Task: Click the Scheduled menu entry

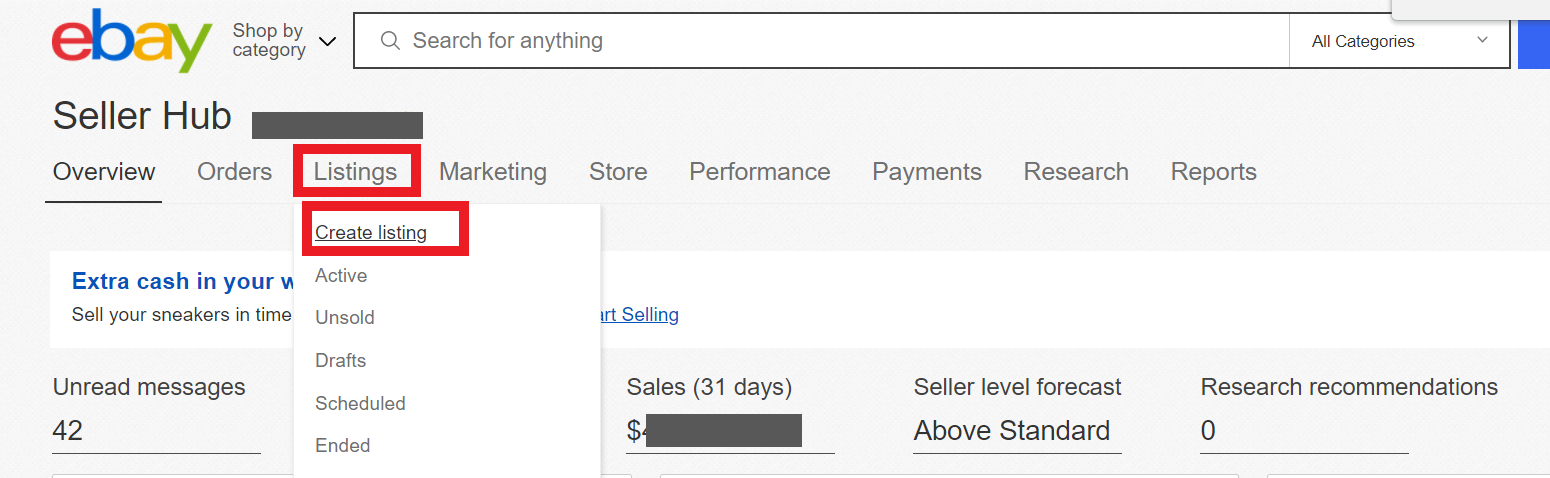Action: pyautogui.click(x=360, y=403)
